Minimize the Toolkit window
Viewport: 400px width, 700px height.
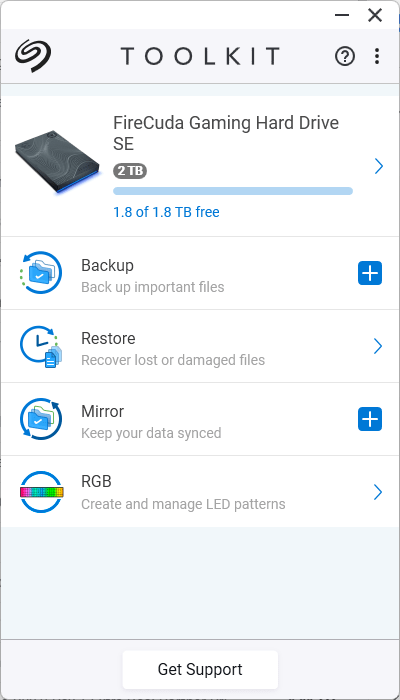(x=342, y=15)
